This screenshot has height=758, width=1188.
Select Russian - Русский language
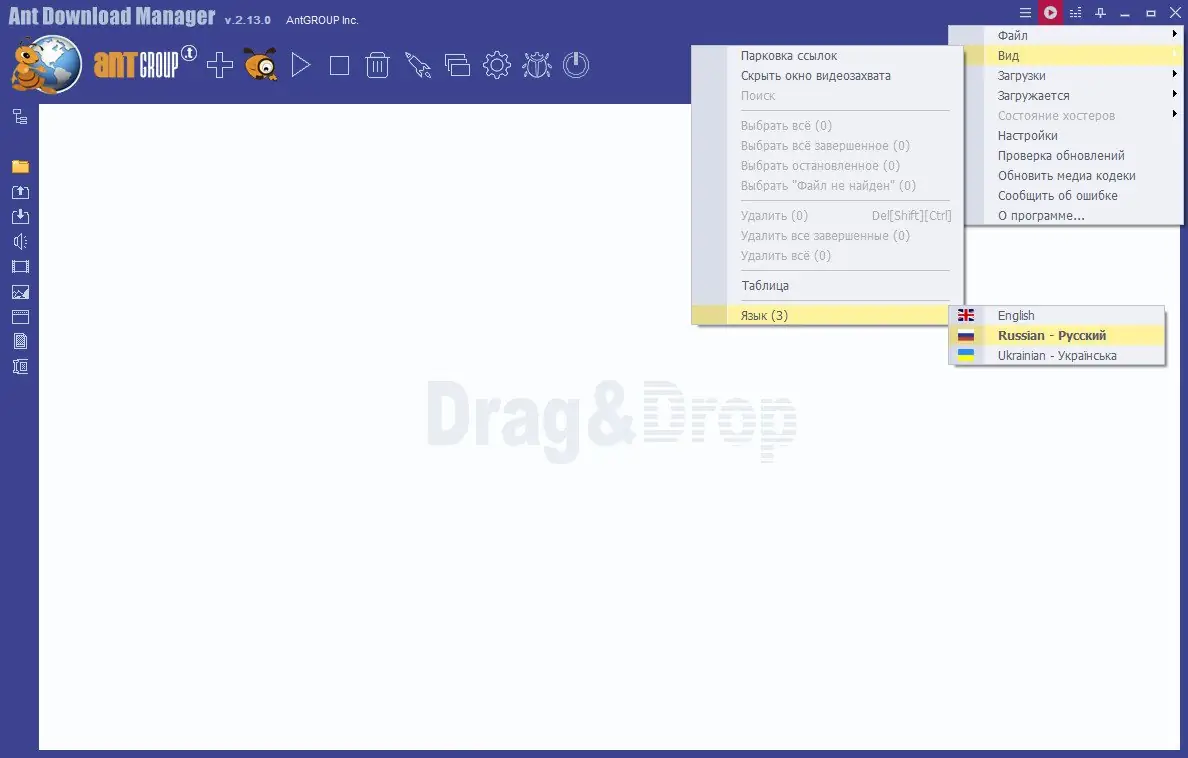[1057, 335]
